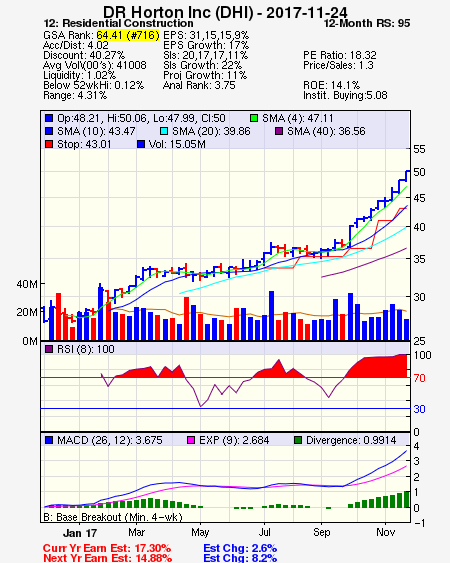Click the red 70 RSI level label
This screenshot has width=450, height=563.
click(x=419, y=378)
